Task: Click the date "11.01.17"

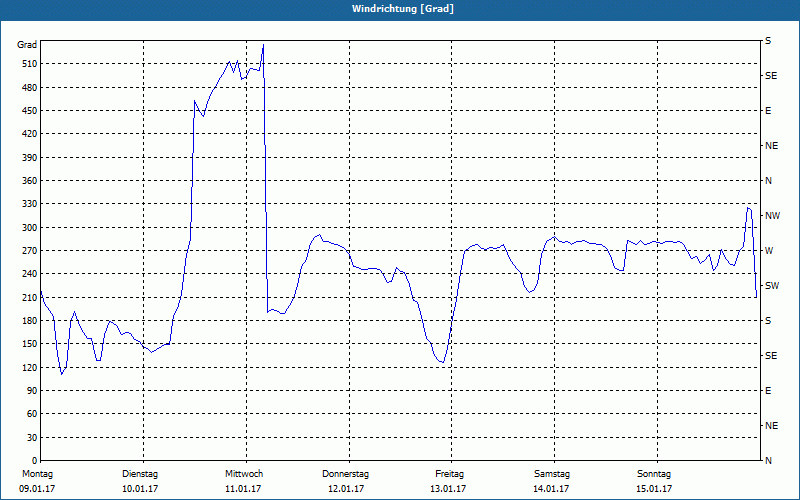Action: [x=243, y=489]
